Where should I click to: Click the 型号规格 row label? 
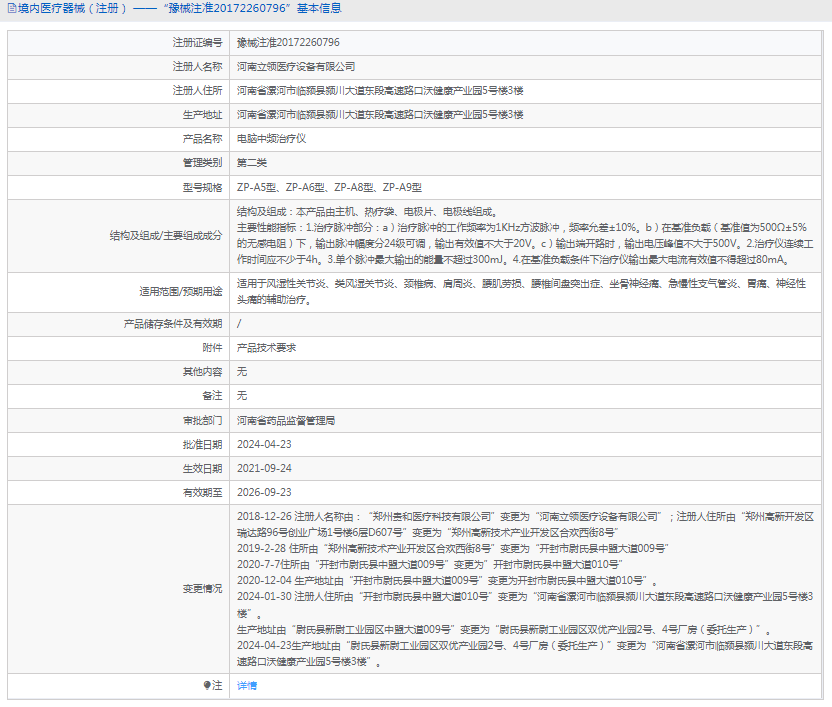pos(202,187)
